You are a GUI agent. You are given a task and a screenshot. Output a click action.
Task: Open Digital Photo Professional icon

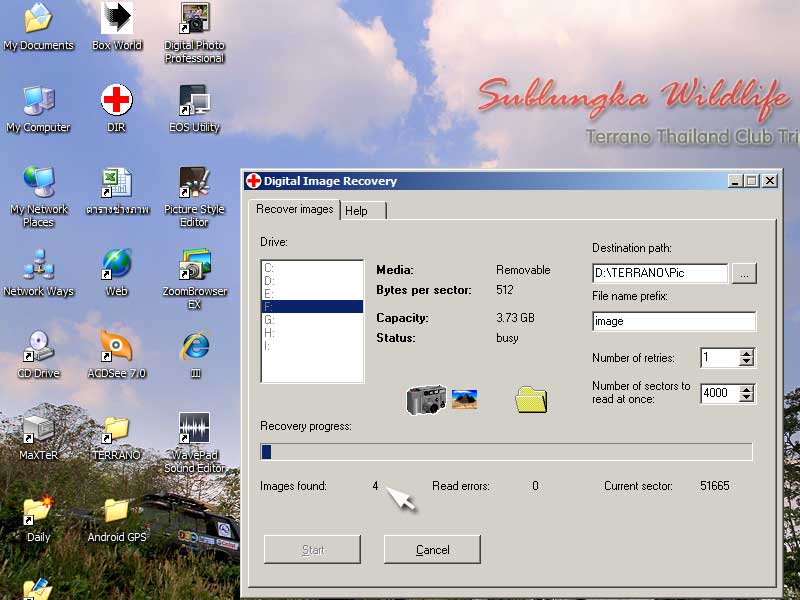point(194,19)
